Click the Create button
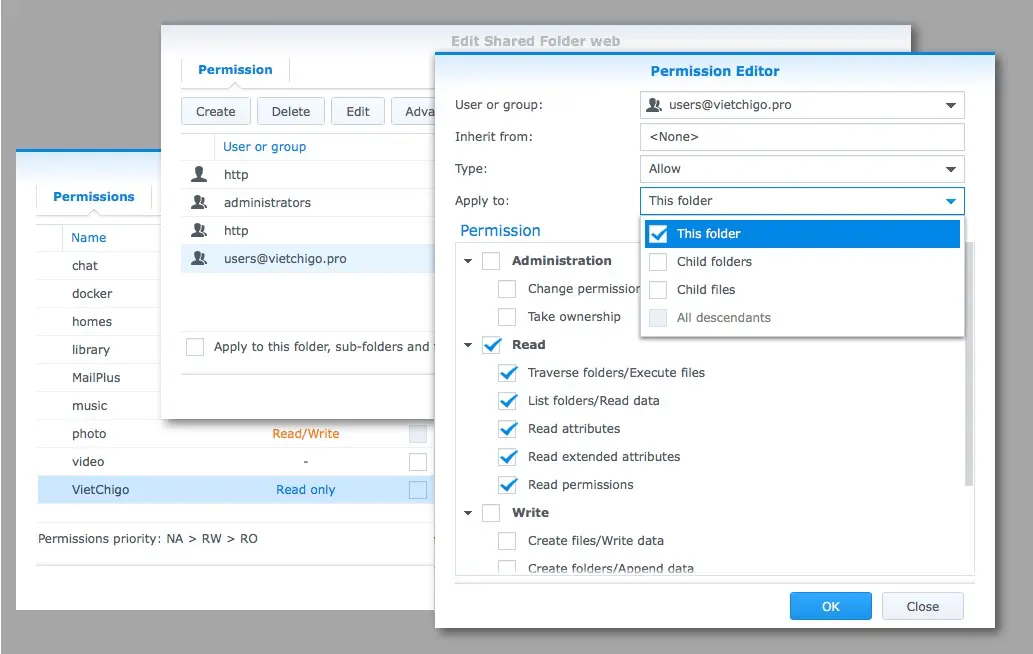 pos(215,111)
